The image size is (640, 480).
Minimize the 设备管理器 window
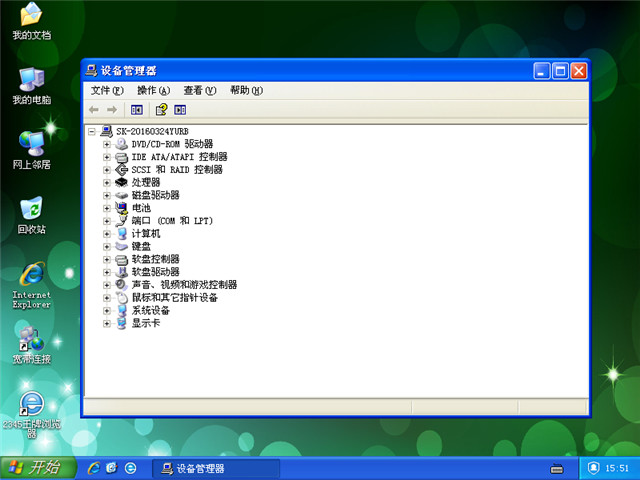[x=541, y=71]
